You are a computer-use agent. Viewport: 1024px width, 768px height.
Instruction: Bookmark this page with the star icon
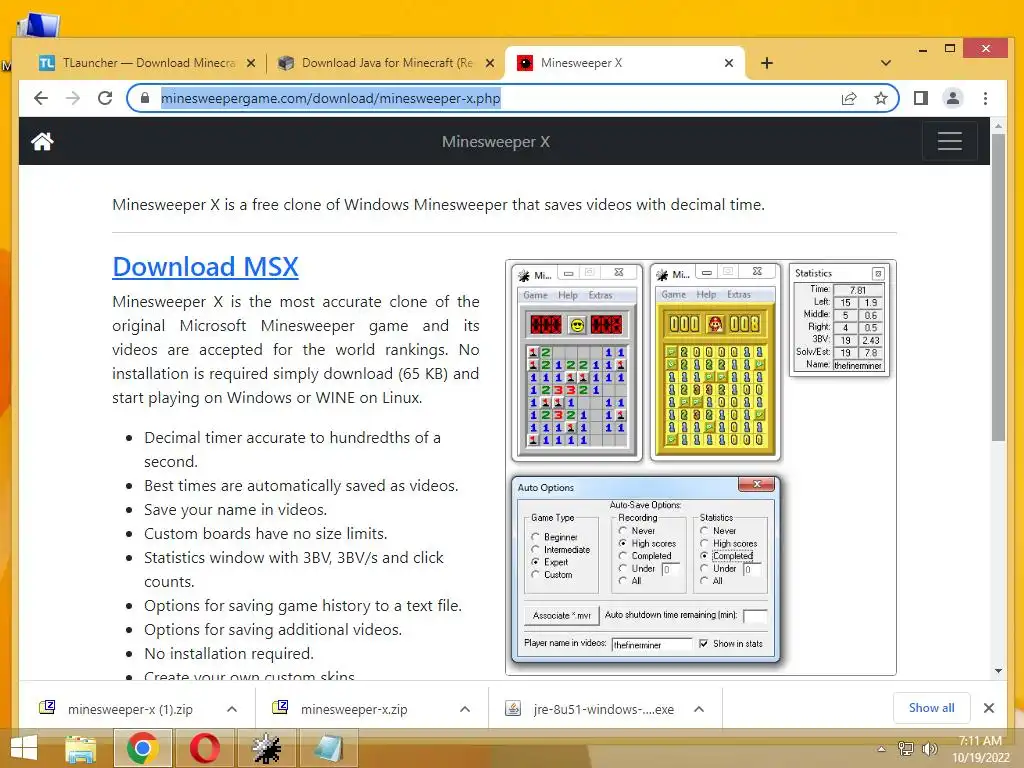(881, 98)
